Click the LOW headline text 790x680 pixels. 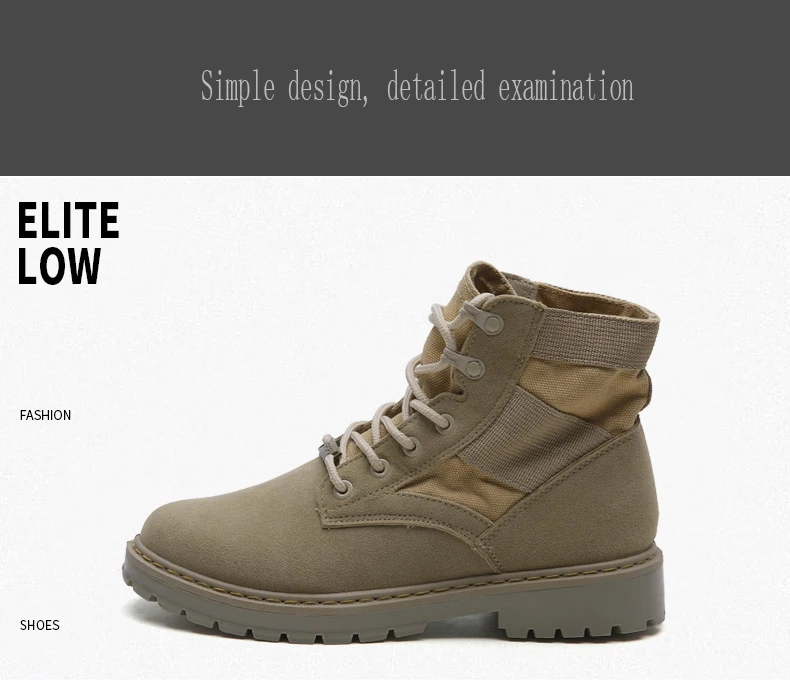point(59,266)
